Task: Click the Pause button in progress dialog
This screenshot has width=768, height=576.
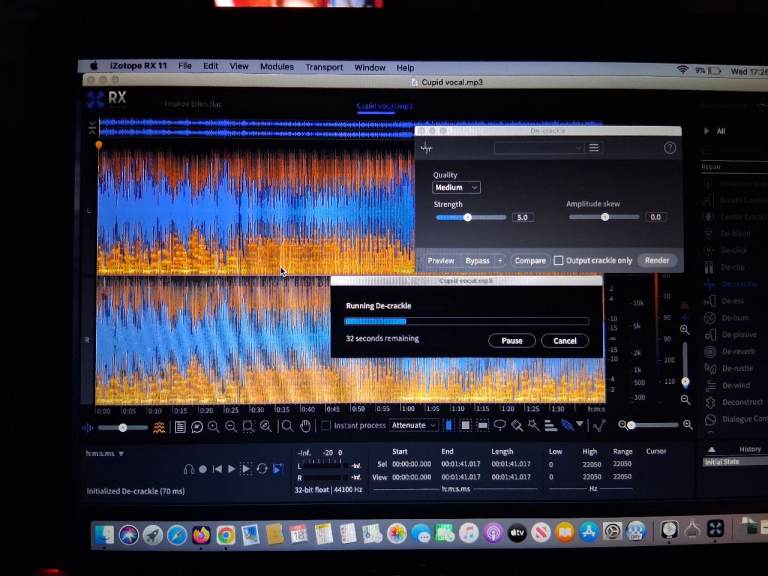Action: tap(511, 341)
